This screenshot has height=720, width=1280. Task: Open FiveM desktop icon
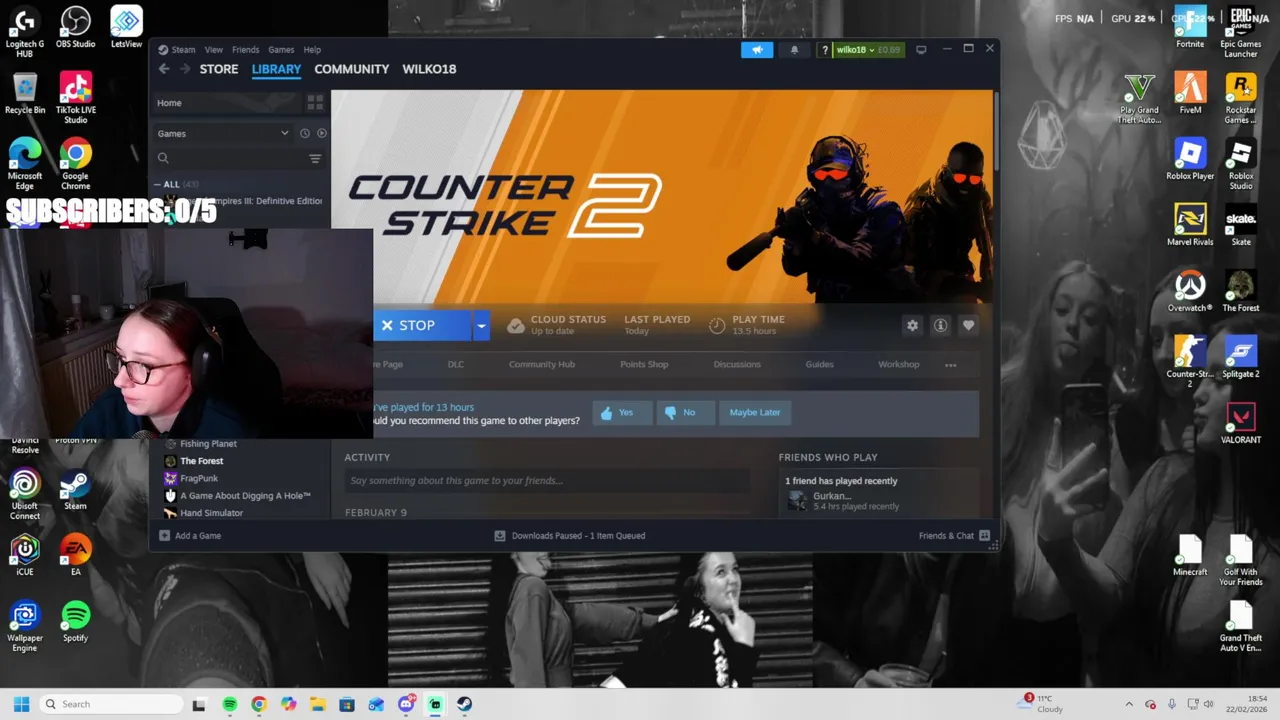click(1190, 93)
